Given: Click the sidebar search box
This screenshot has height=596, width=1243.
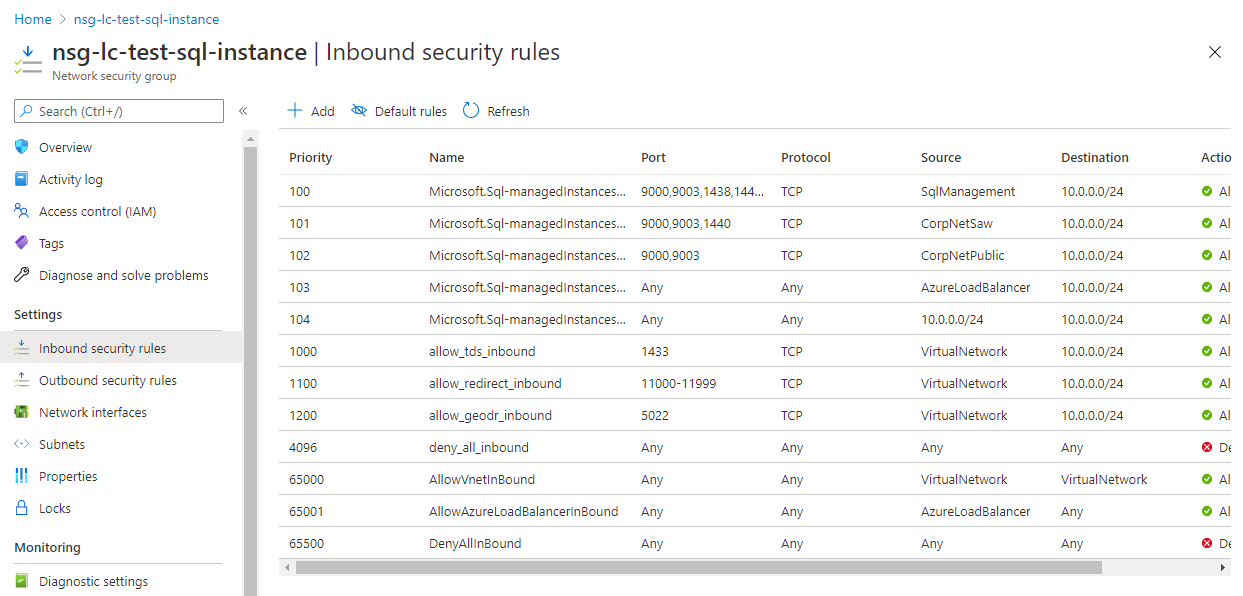Looking at the screenshot, I should [x=118, y=110].
